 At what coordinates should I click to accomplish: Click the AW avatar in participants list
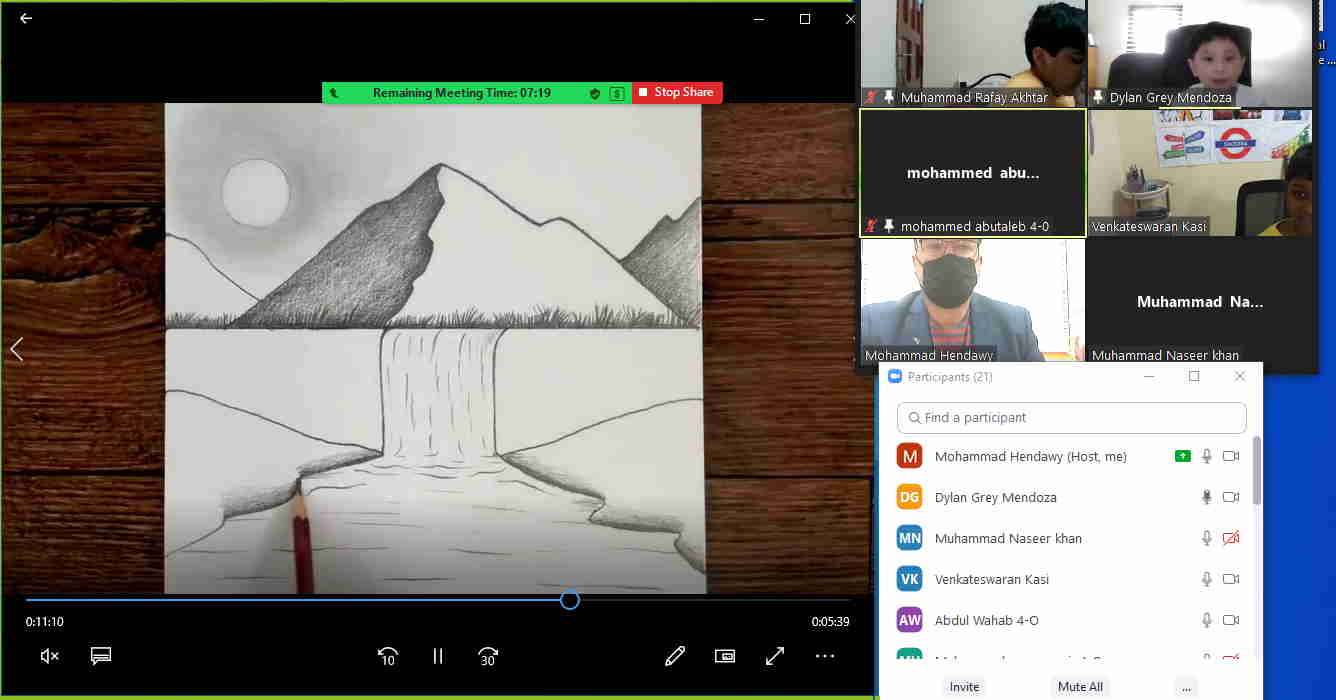[x=909, y=620]
